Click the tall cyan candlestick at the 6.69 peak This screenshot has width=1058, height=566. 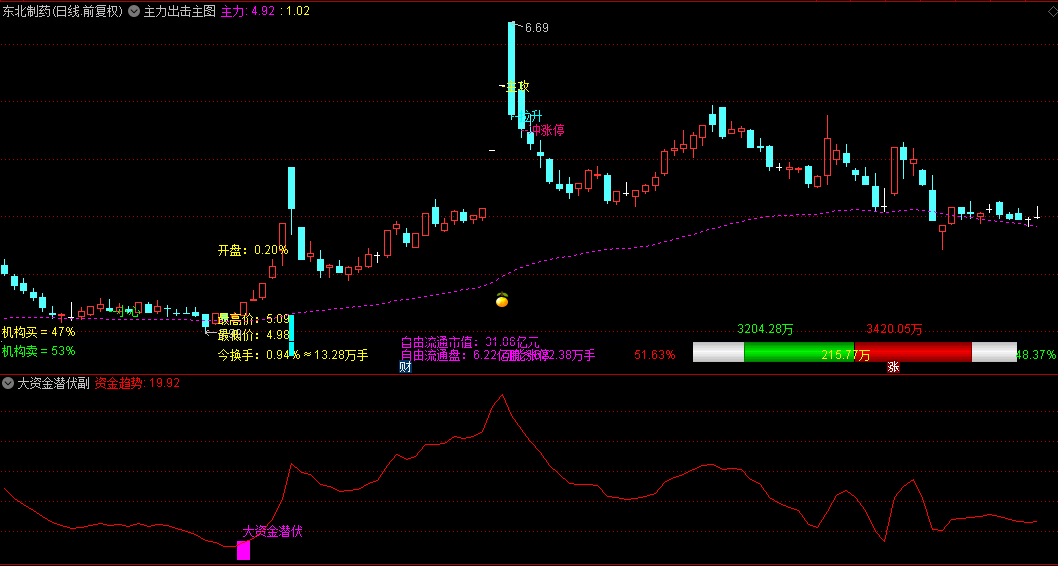(511, 69)
